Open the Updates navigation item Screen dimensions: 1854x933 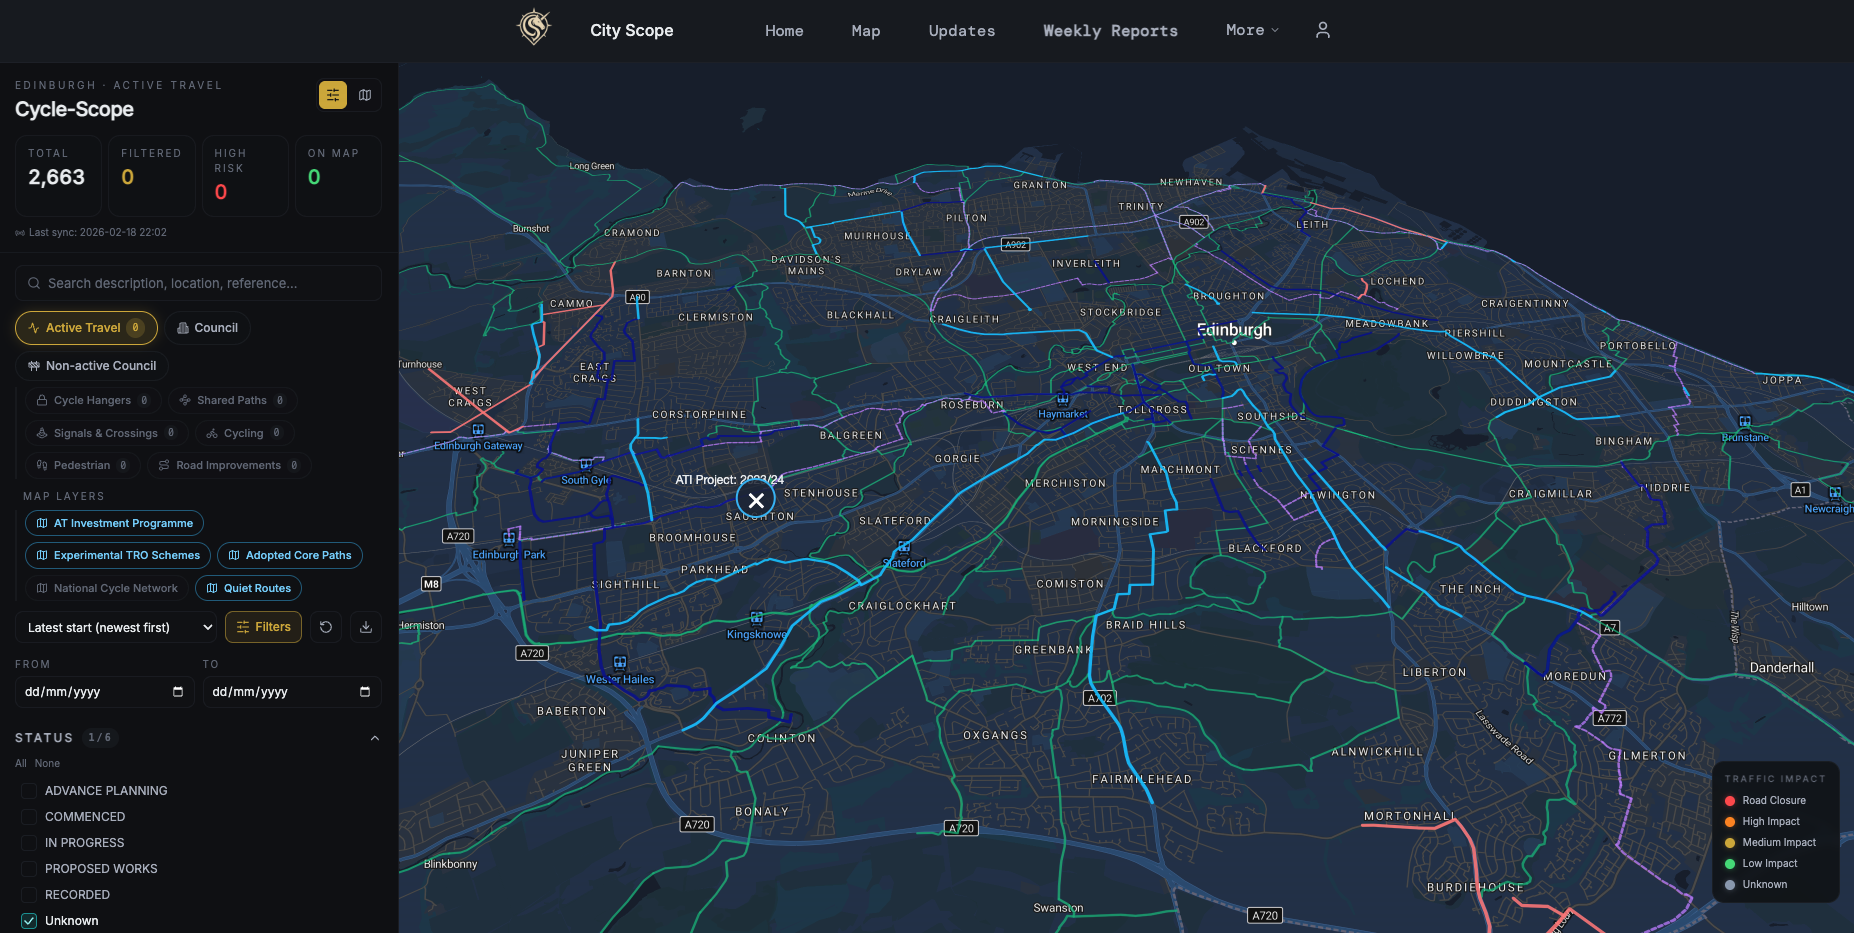[x=961, y=31]
